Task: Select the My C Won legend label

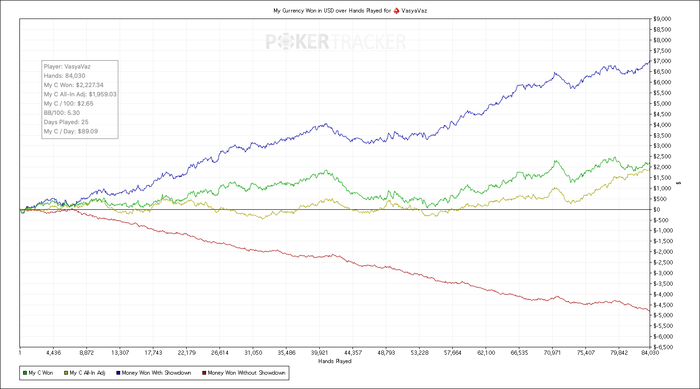Action: [x=41, y=373]
